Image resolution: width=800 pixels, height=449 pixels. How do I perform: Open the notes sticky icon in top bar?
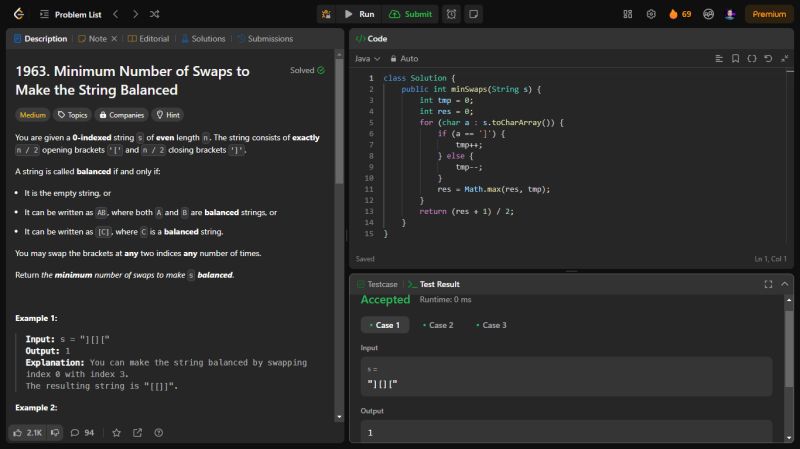(x=473, y=14)
